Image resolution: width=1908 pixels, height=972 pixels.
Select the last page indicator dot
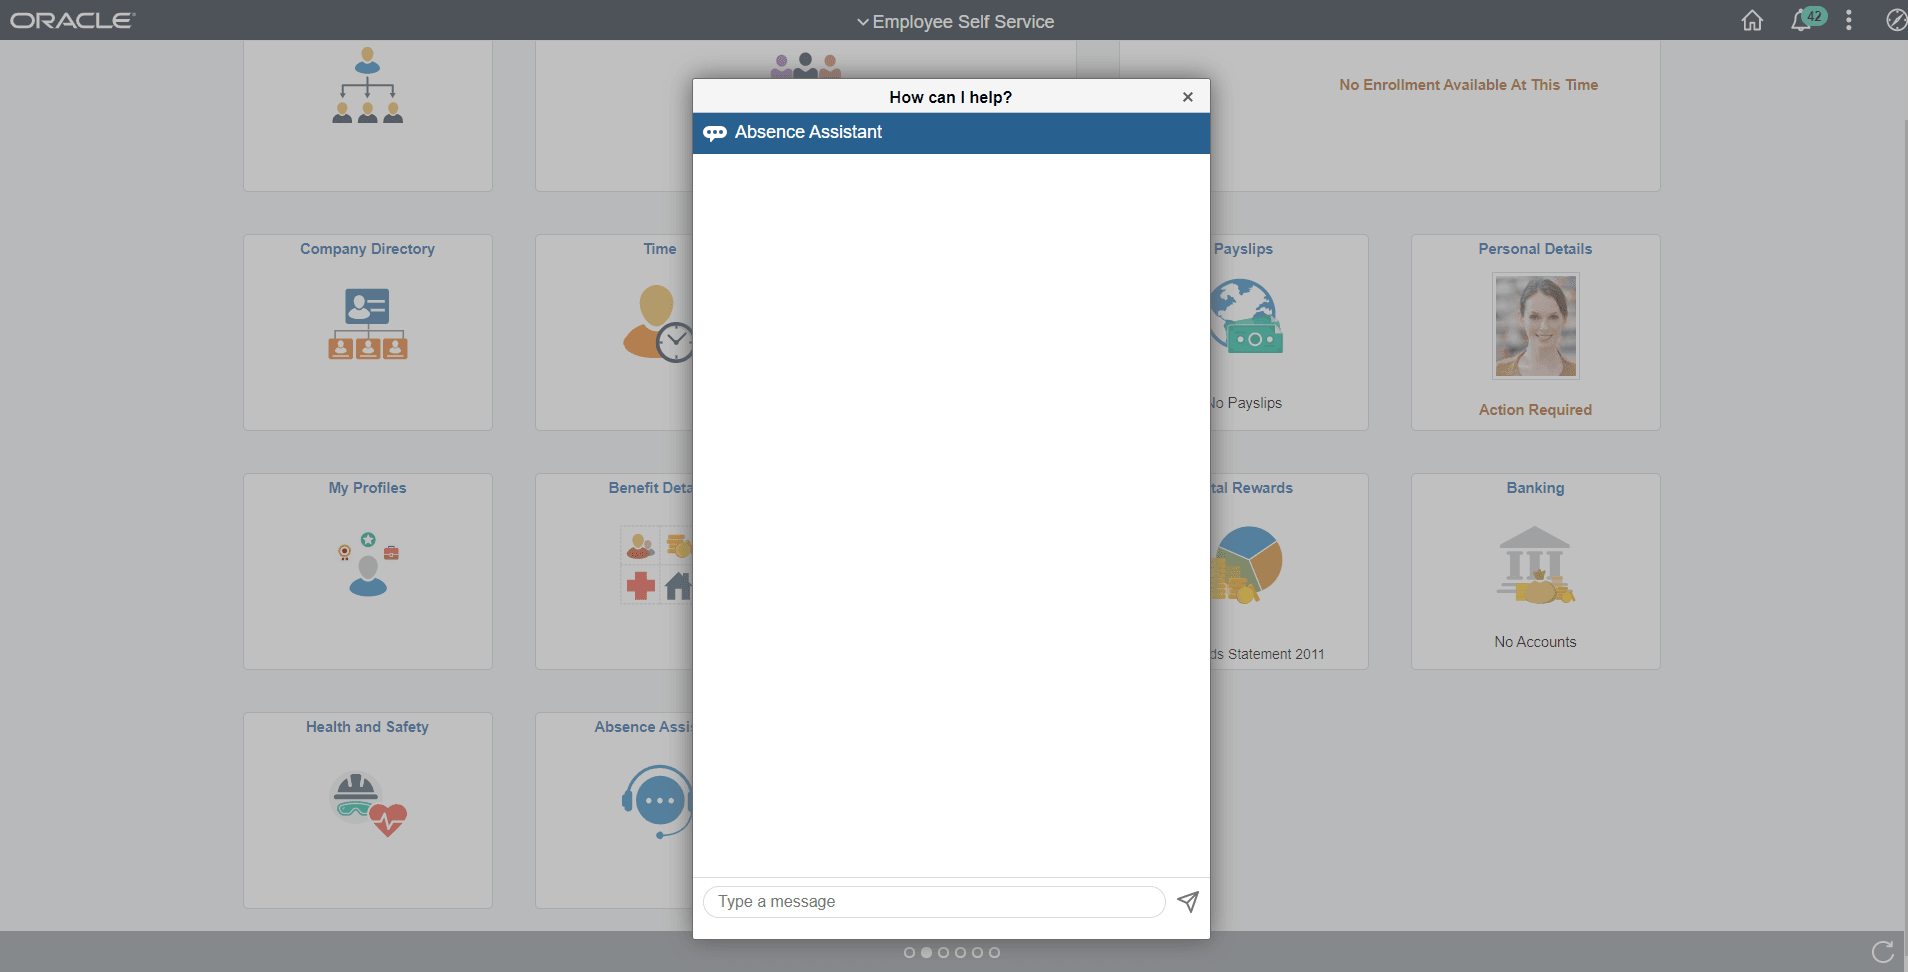(x=993, y=952)
